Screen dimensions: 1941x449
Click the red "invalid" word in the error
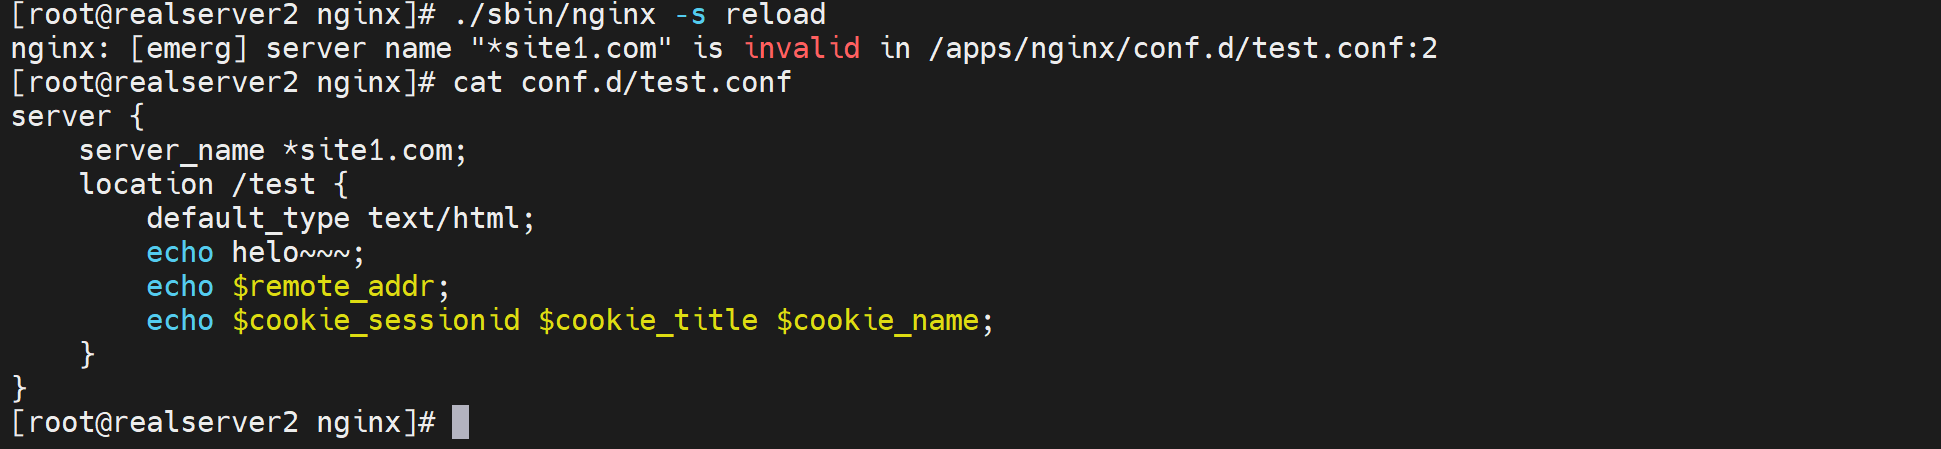coord(802,48)
